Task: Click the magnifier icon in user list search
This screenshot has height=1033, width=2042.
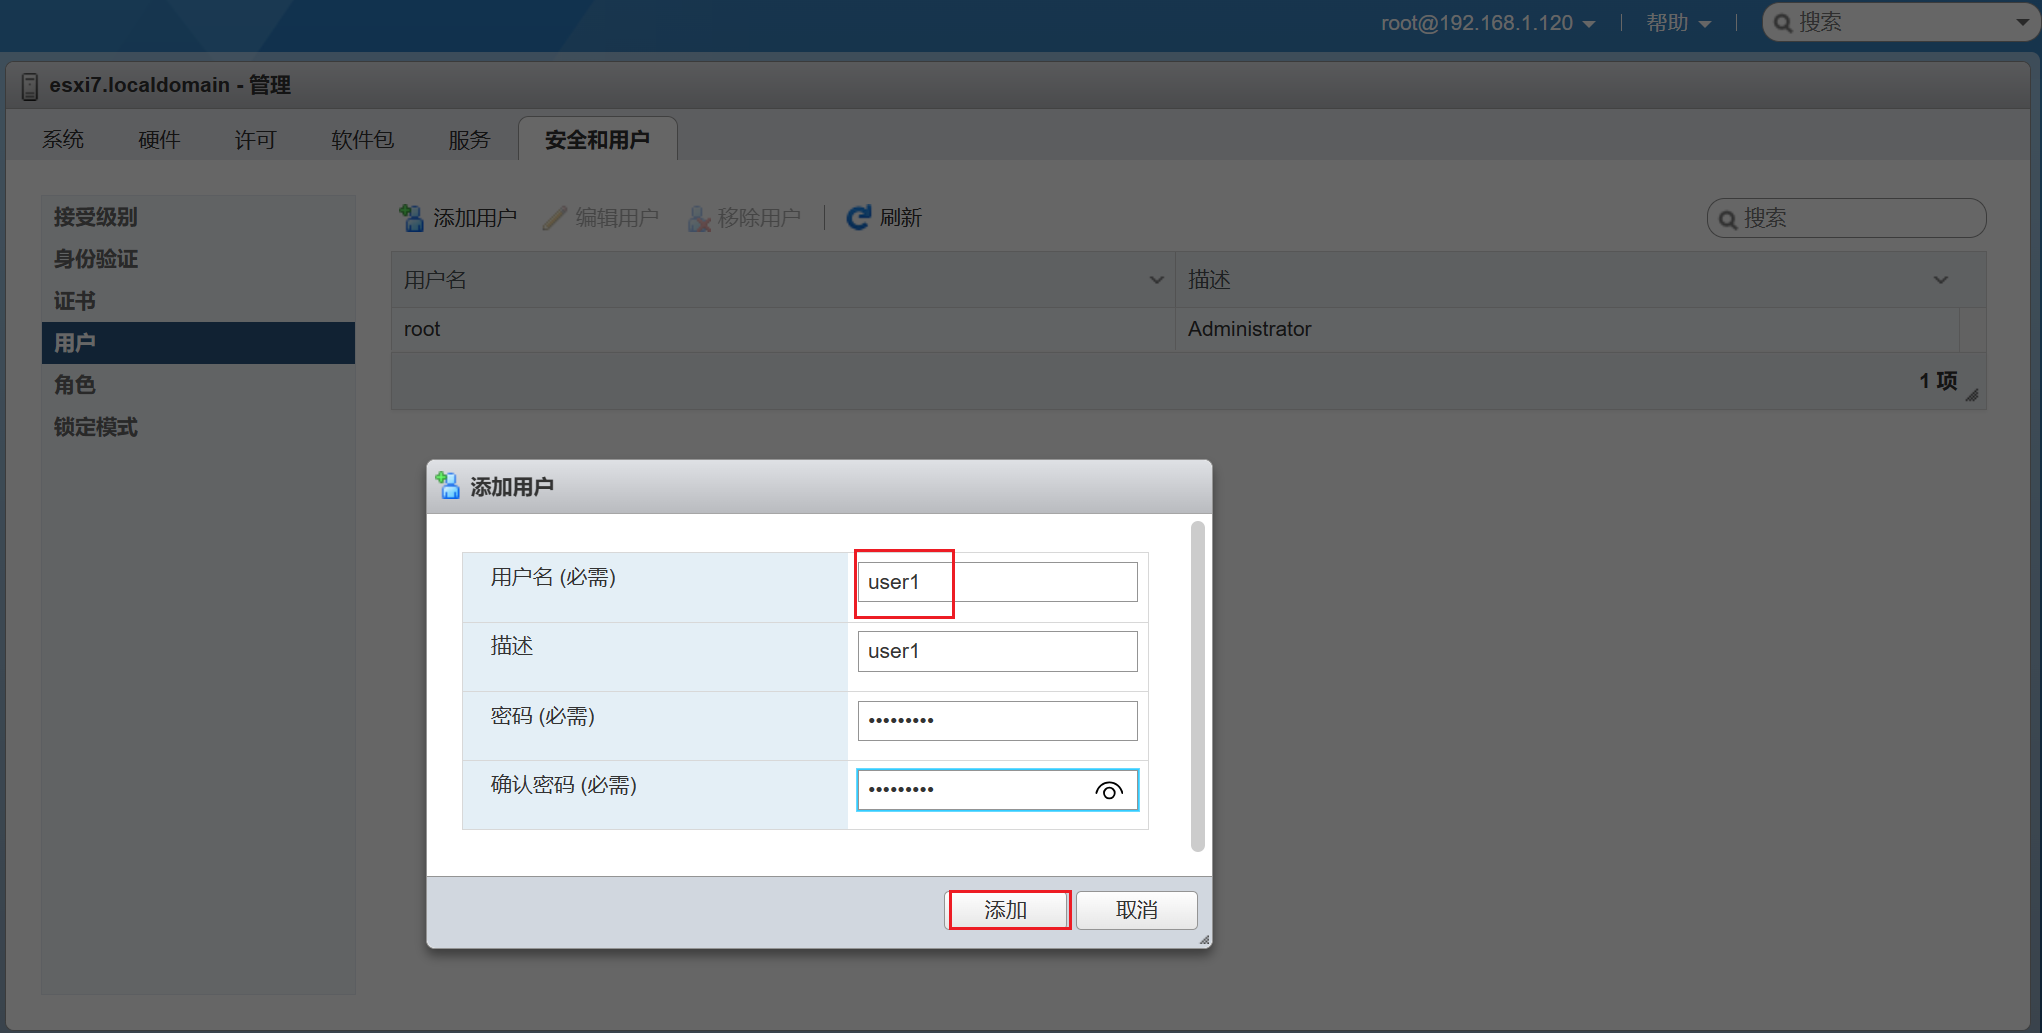Action: 1727,219
